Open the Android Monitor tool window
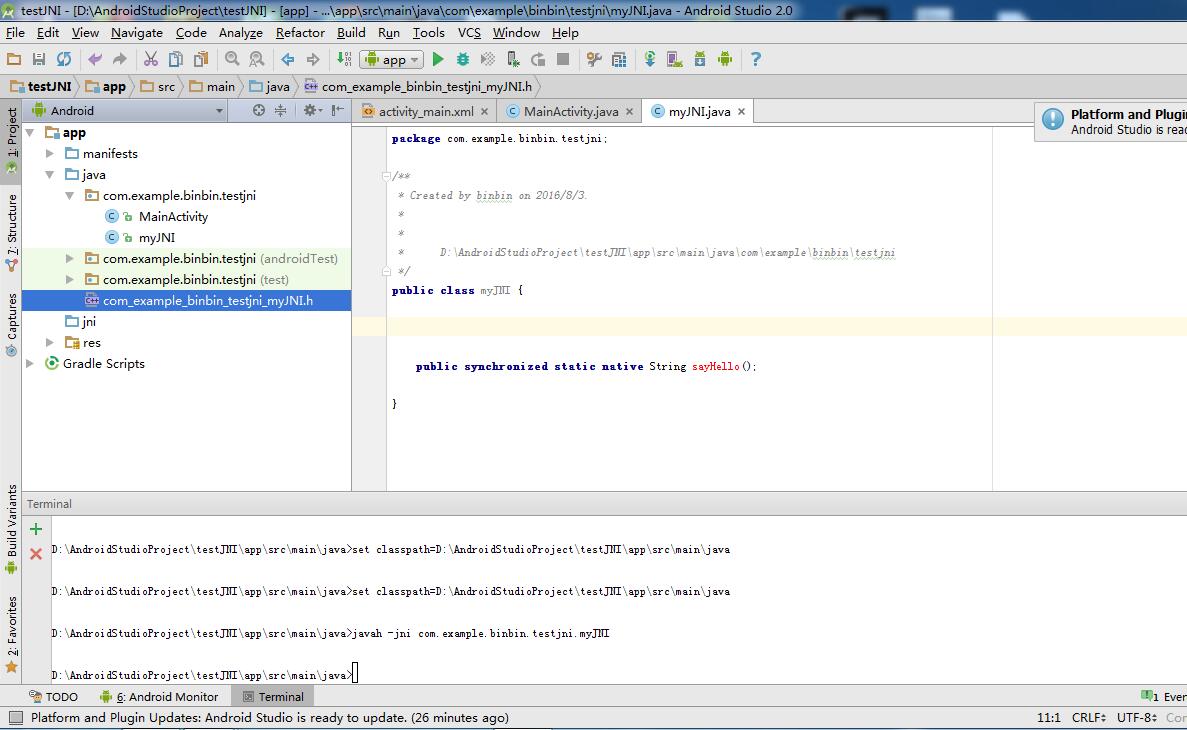This screenshot has width=1187, height=730. 159,697
